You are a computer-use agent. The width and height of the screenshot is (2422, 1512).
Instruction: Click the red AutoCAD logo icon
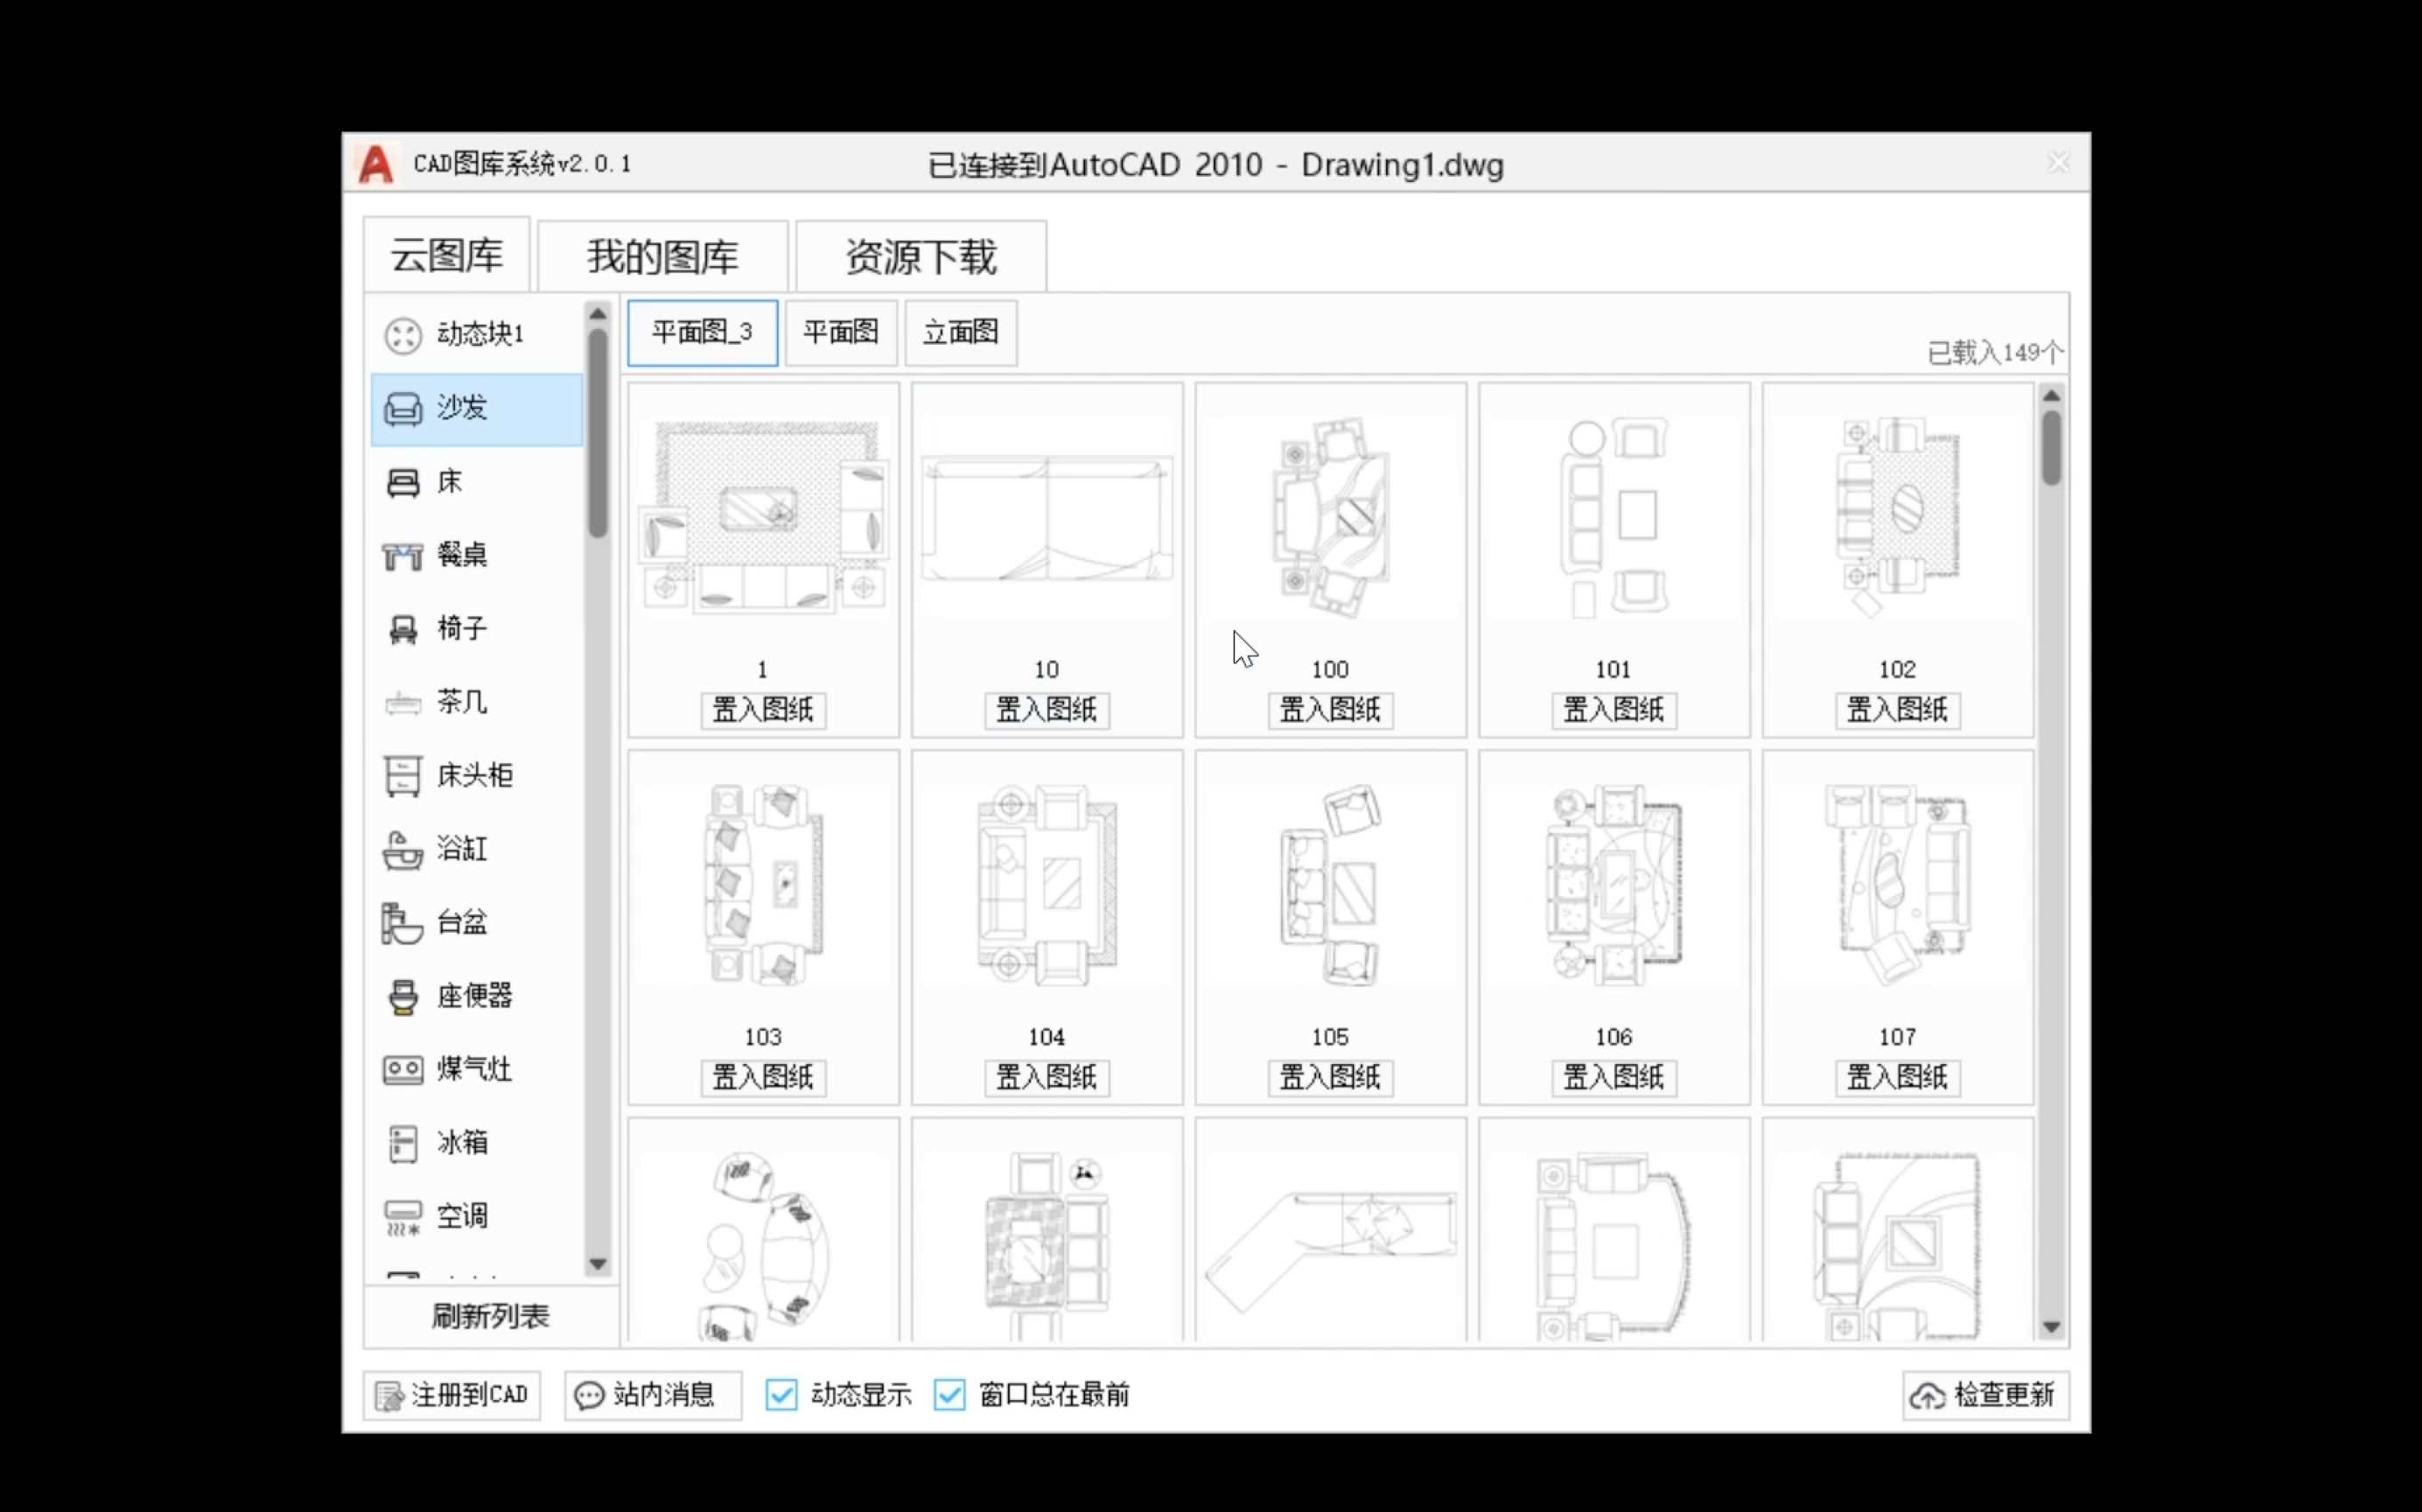click(x=376, y=164)
